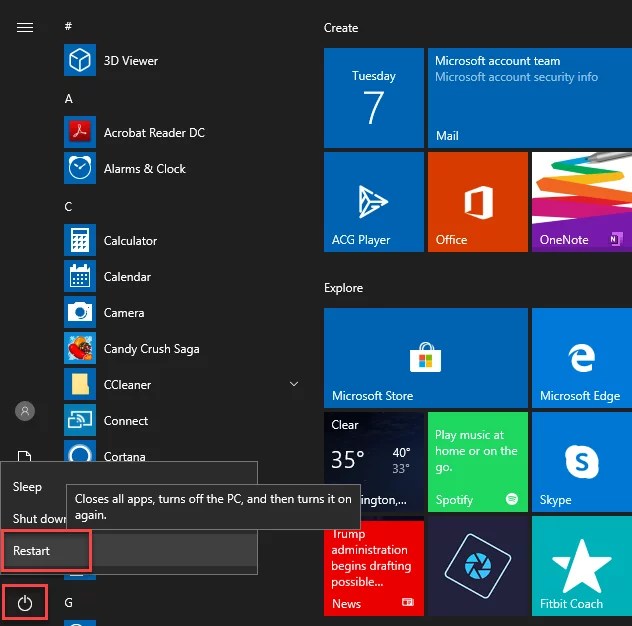Click the G letter group header
The image size is (632, 626).
pyautogui.click(x=69, y=602)
